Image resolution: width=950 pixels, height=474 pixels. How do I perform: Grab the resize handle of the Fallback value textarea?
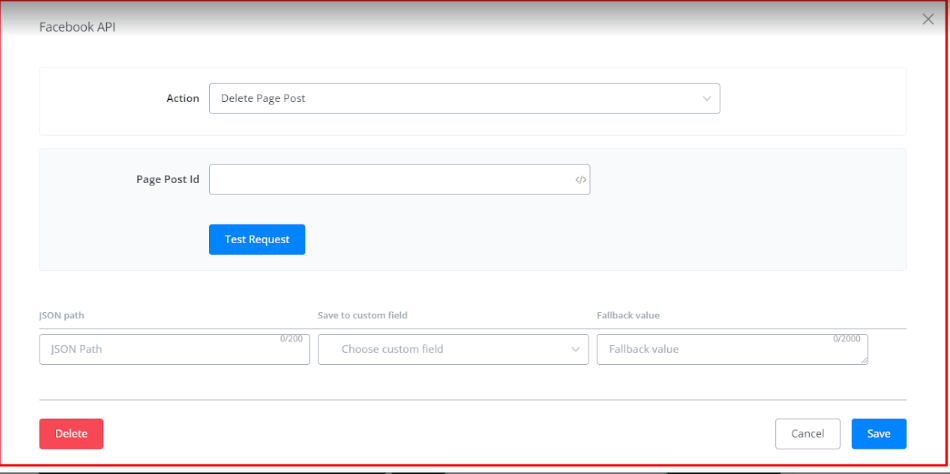[x=863, y=359]
